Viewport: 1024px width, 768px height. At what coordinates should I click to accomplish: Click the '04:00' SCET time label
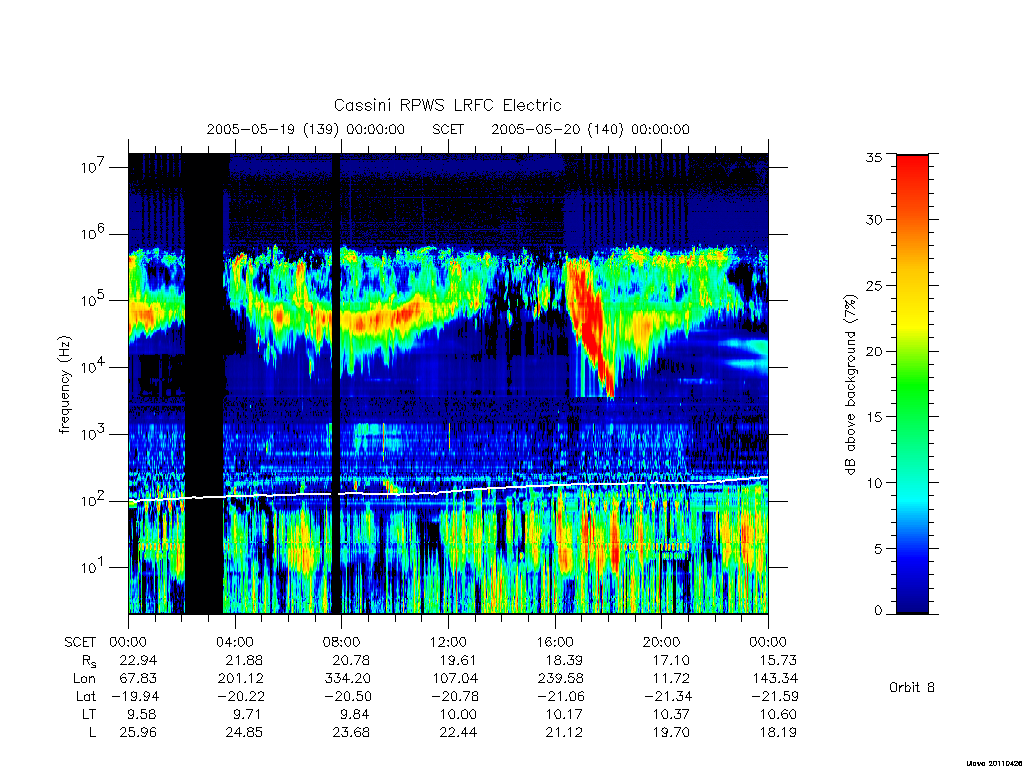click(234, 642)
